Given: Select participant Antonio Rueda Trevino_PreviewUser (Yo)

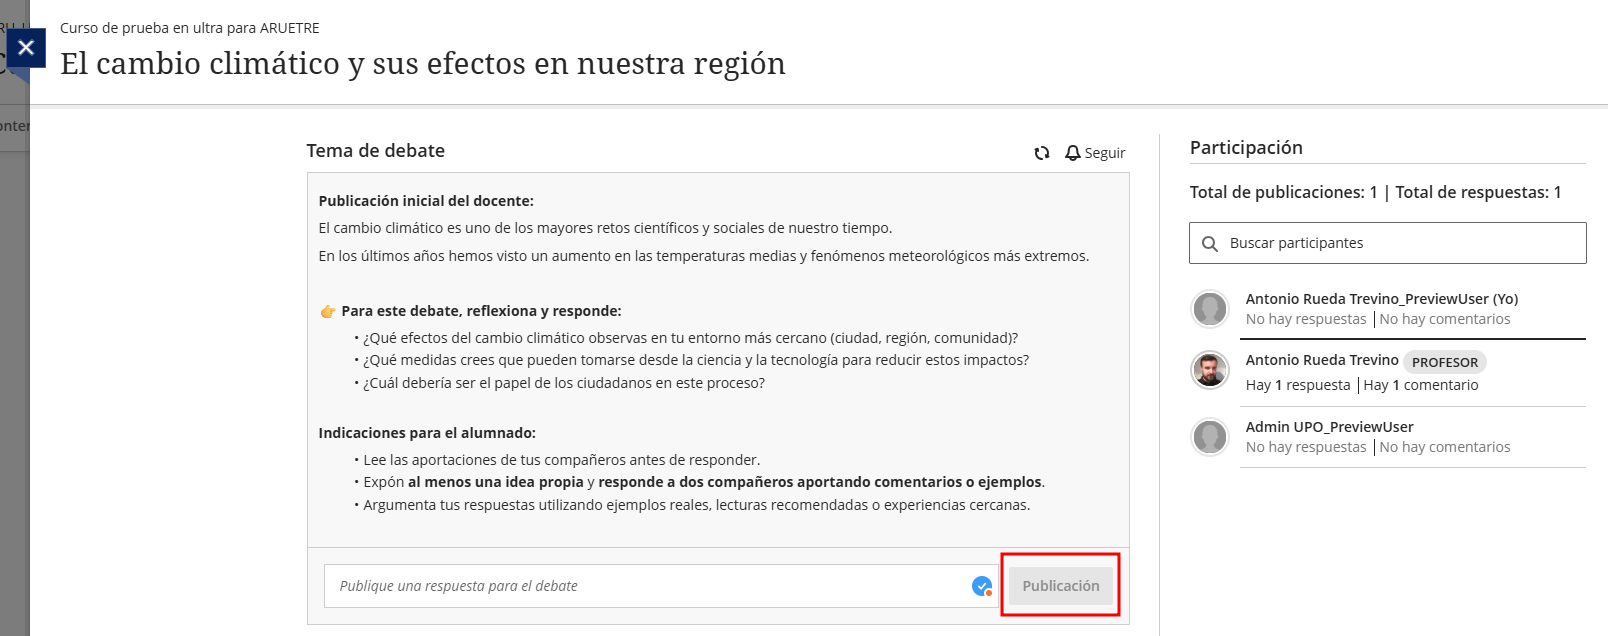Looking at the screenshot, I should [1381, 299].
